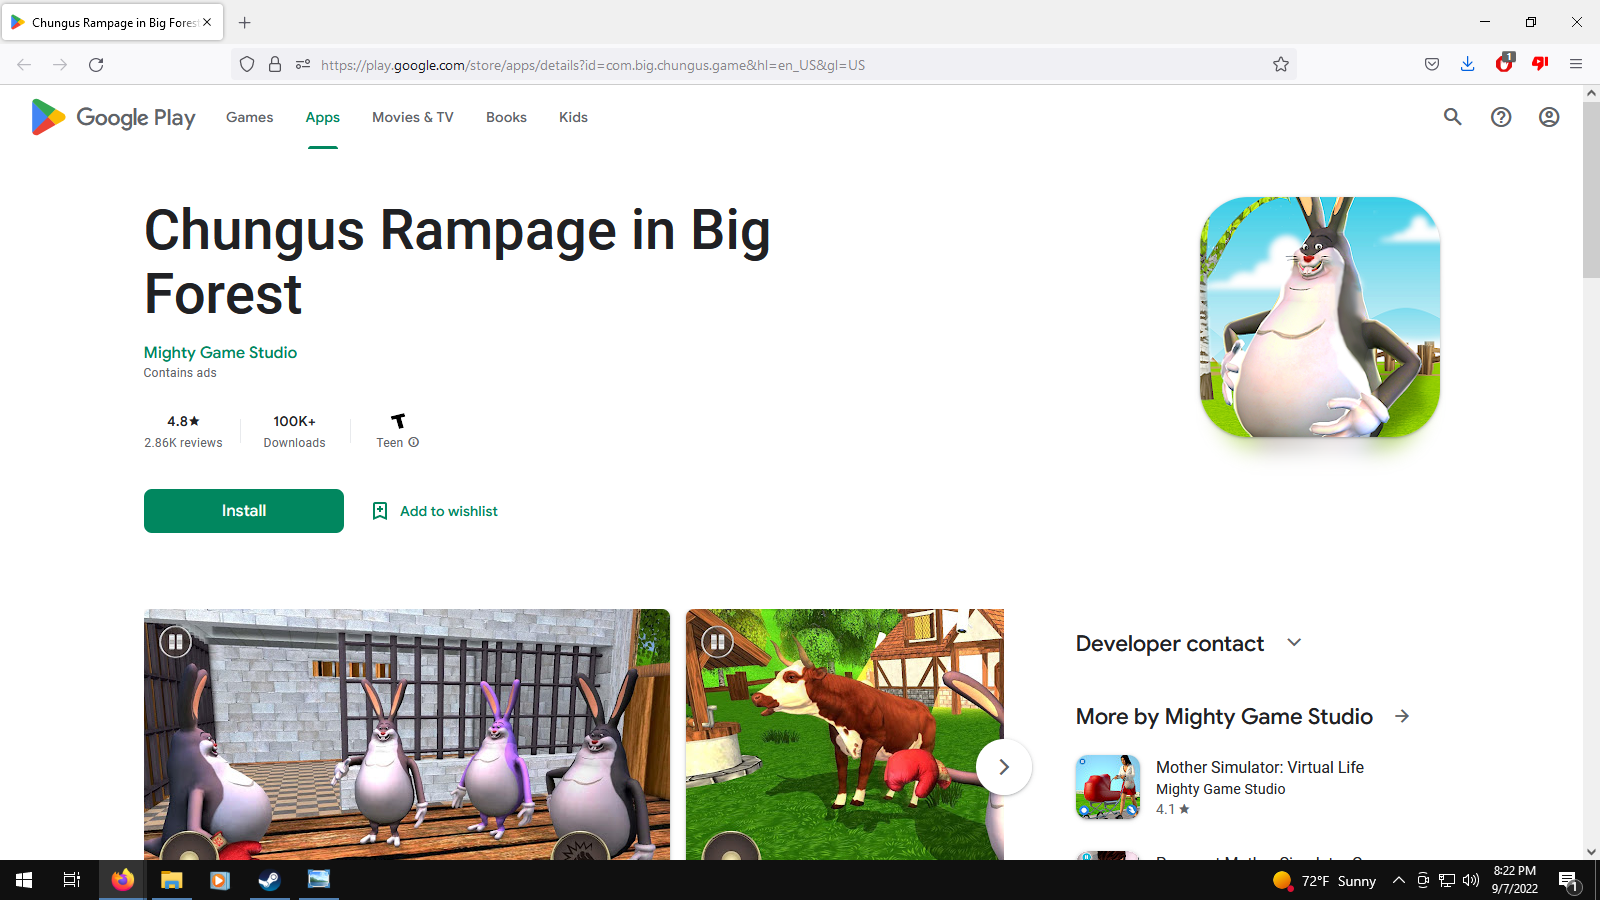
Task: Show next screenshots with arrow button
Action: click(1004, 767)
